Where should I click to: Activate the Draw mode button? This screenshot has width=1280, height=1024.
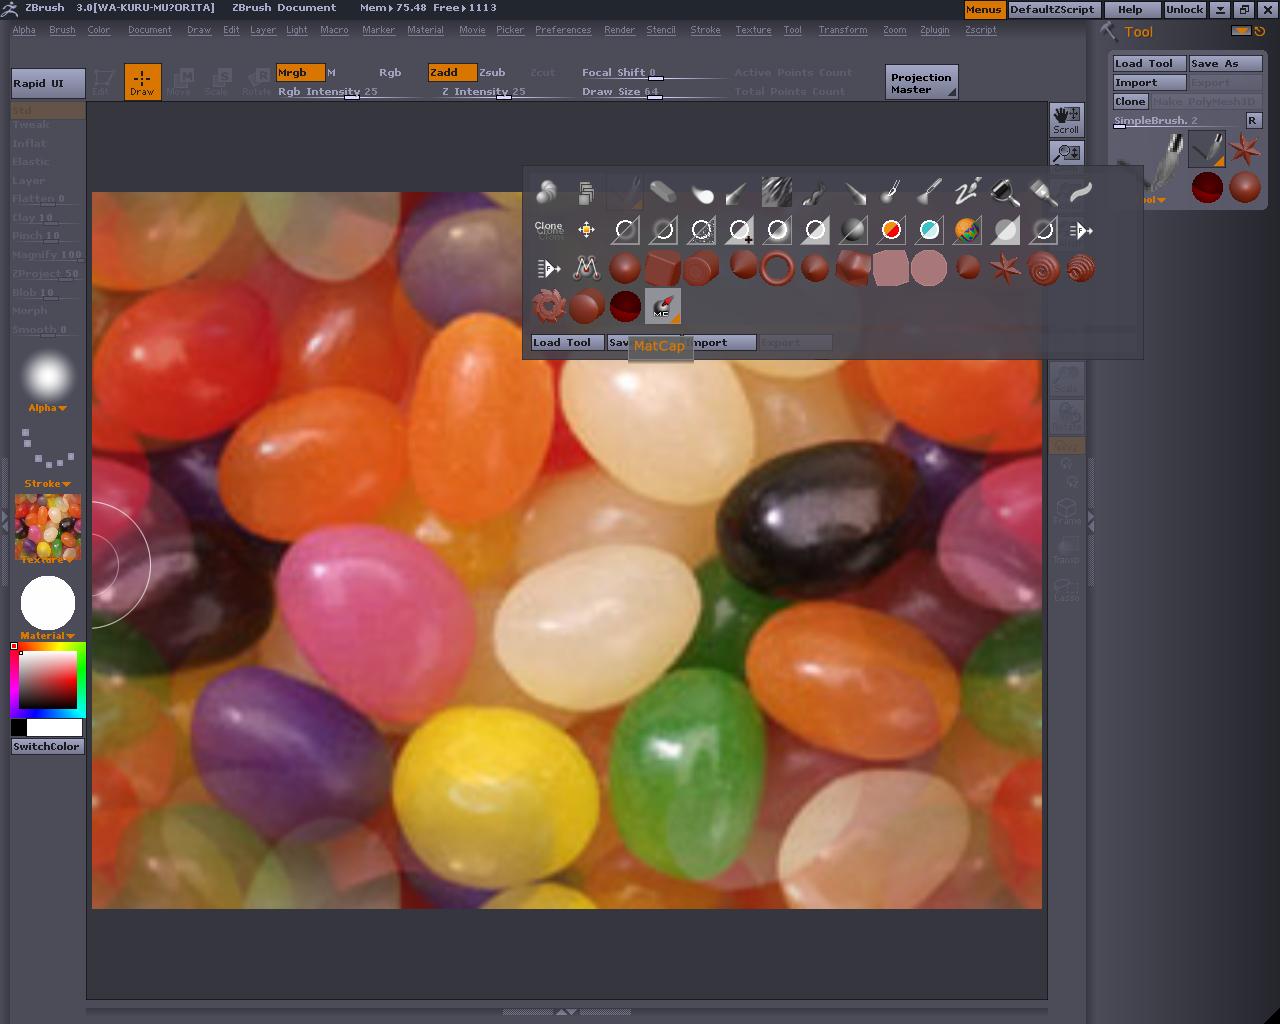pyautogui.click(x=142, y=81)
